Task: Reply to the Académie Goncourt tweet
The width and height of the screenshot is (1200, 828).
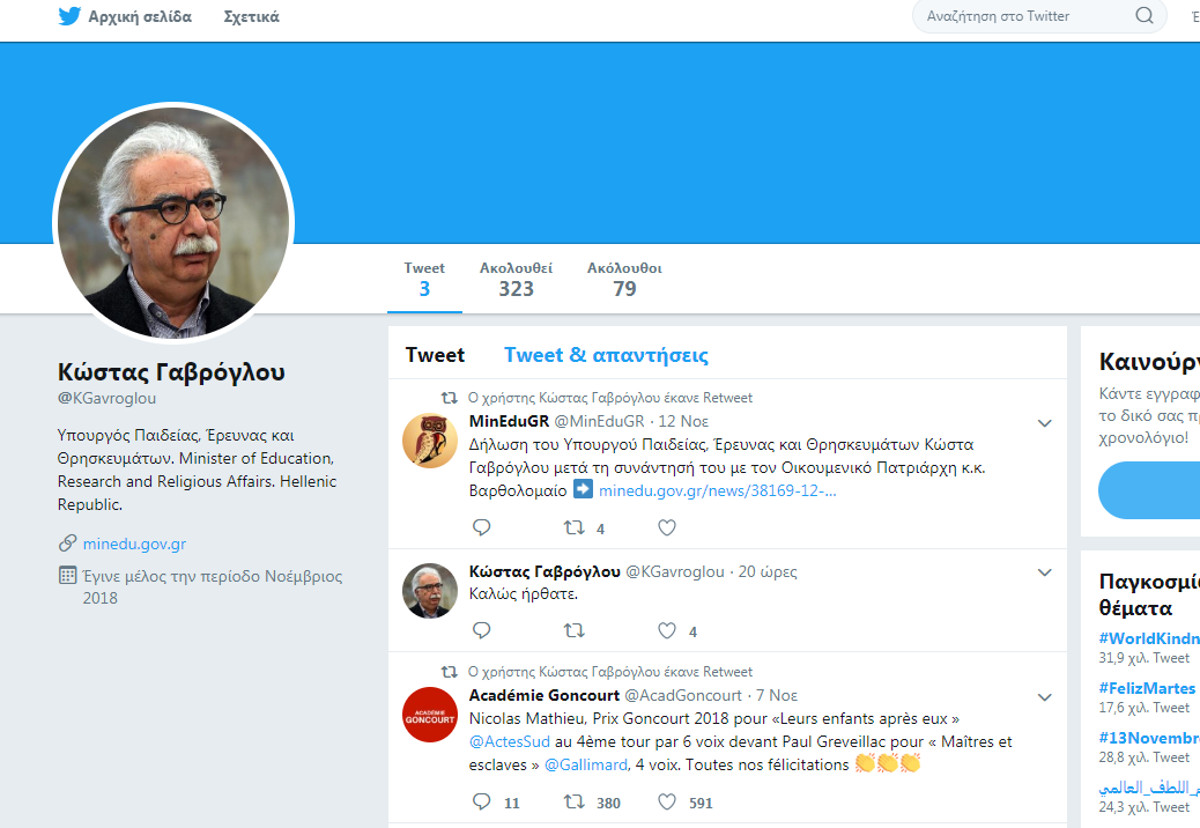Action: (481, 801)
